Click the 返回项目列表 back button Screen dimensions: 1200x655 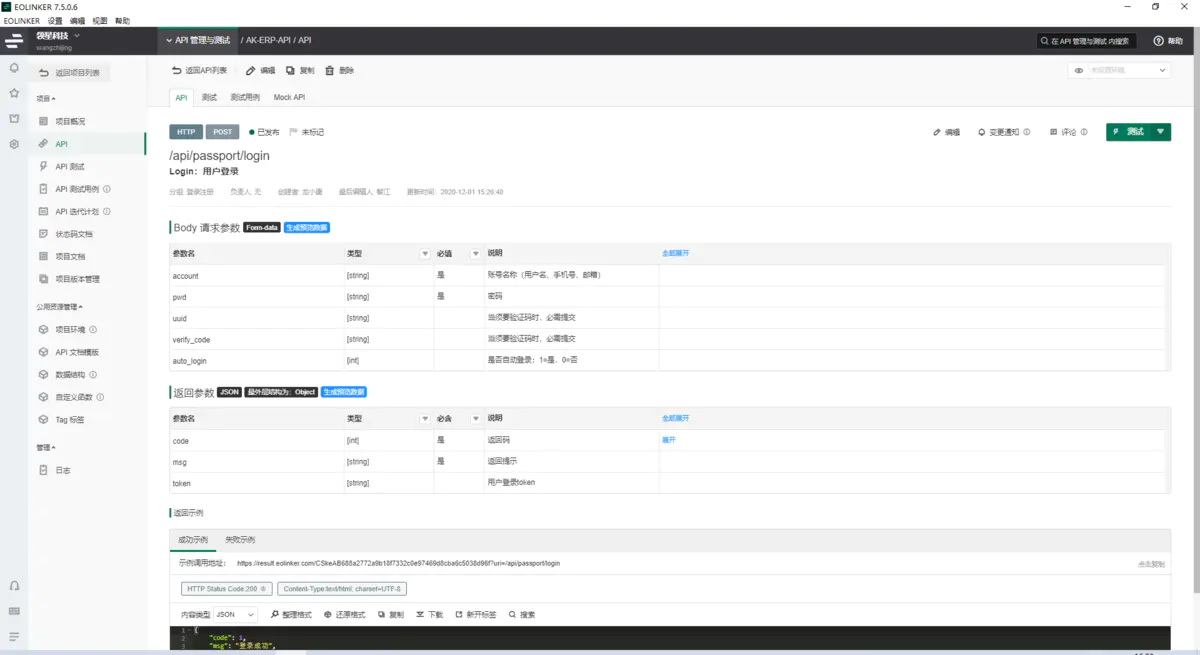(x=70, y=73)
